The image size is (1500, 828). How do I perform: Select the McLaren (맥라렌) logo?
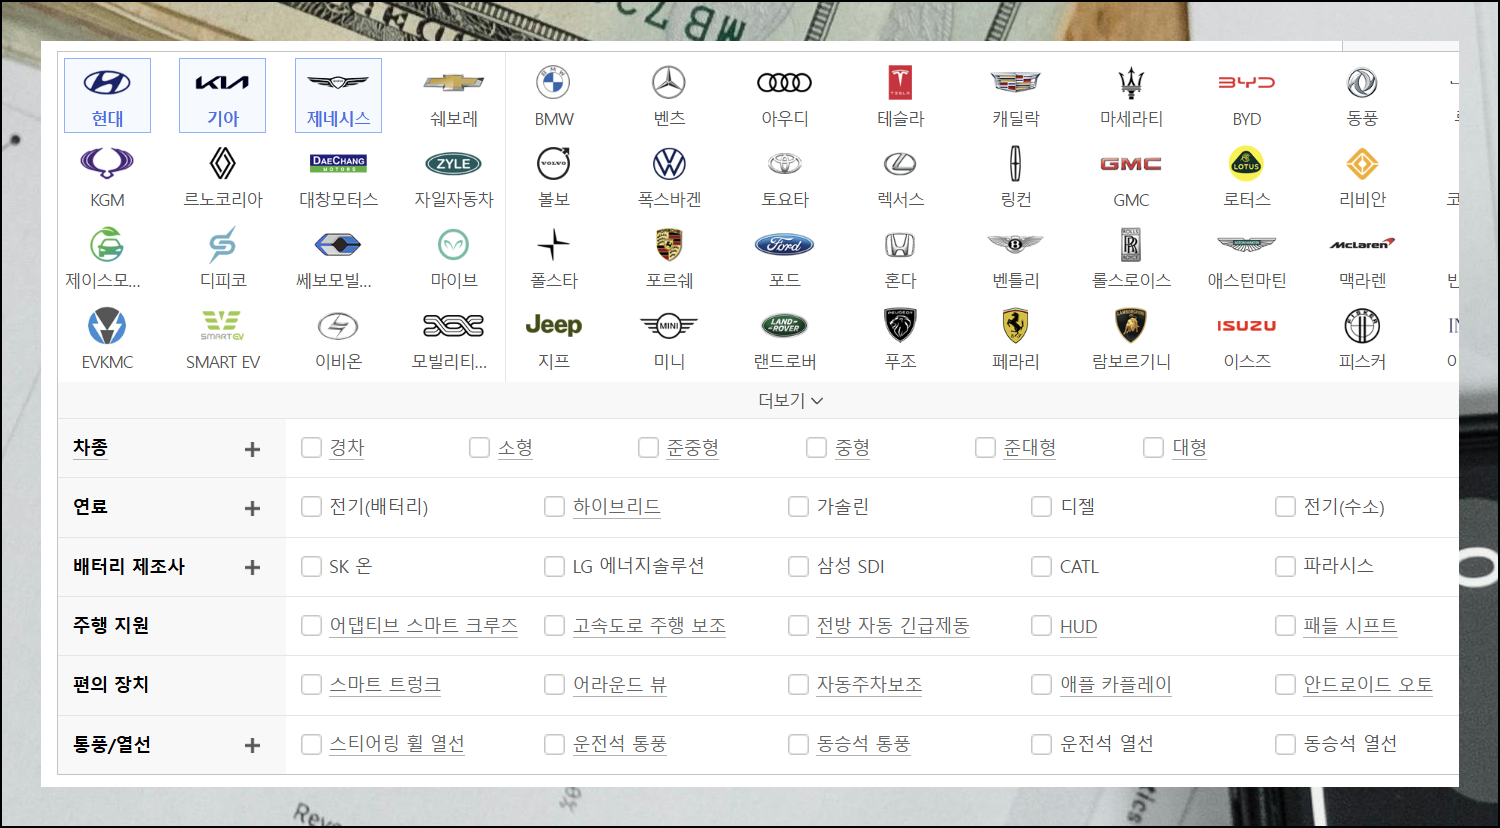click(1362, 244)
